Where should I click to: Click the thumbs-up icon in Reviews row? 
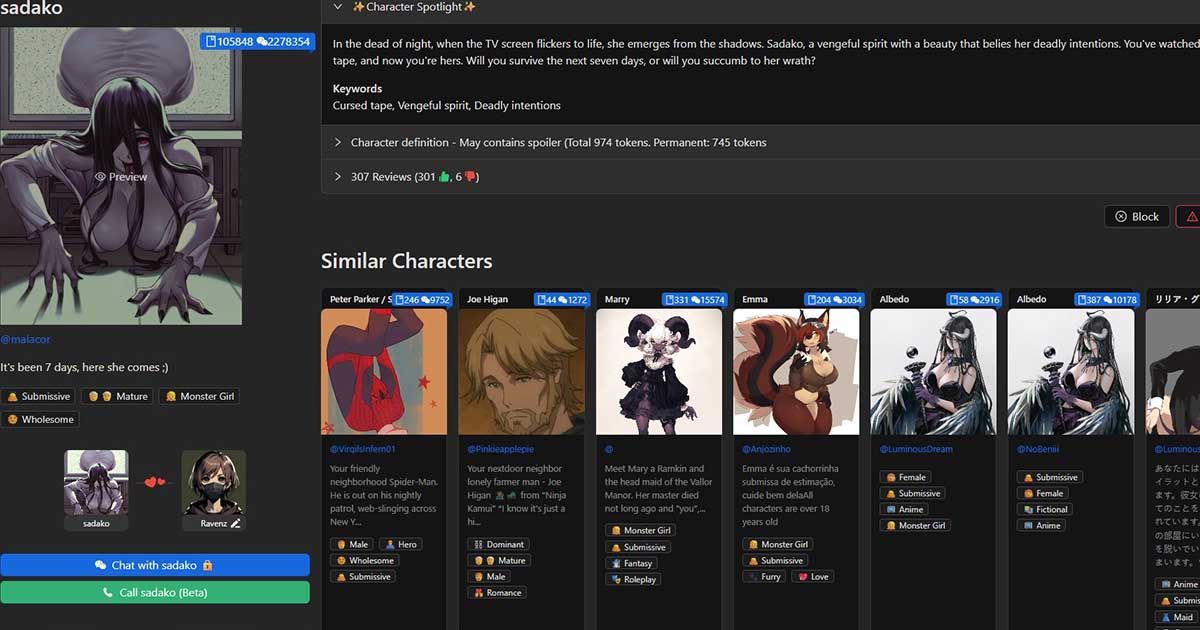[445, 177]
